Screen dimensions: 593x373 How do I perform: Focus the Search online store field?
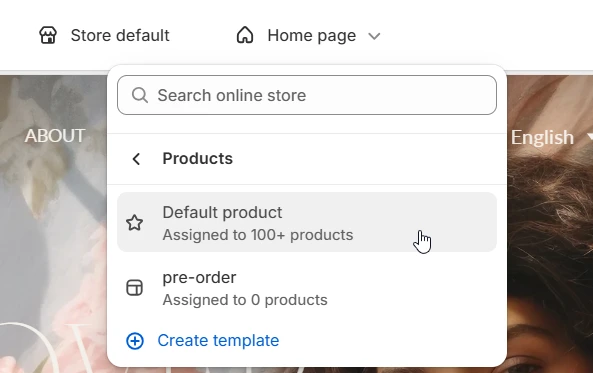[307, 95]
